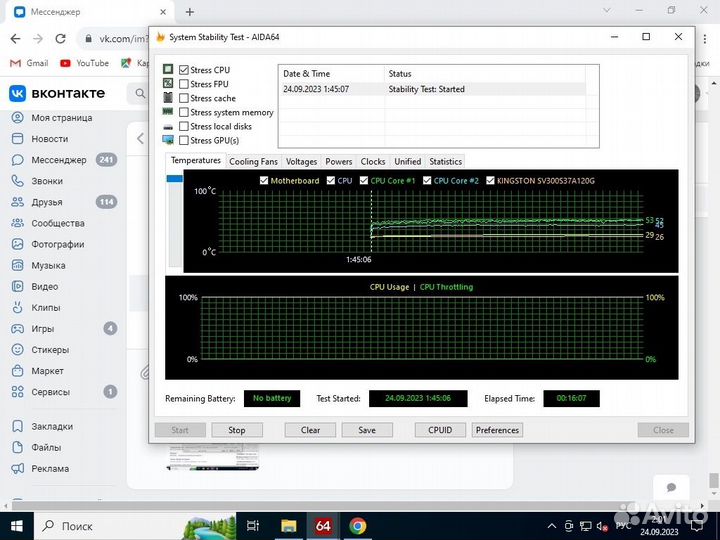Click the Save button

coord(367,430)
